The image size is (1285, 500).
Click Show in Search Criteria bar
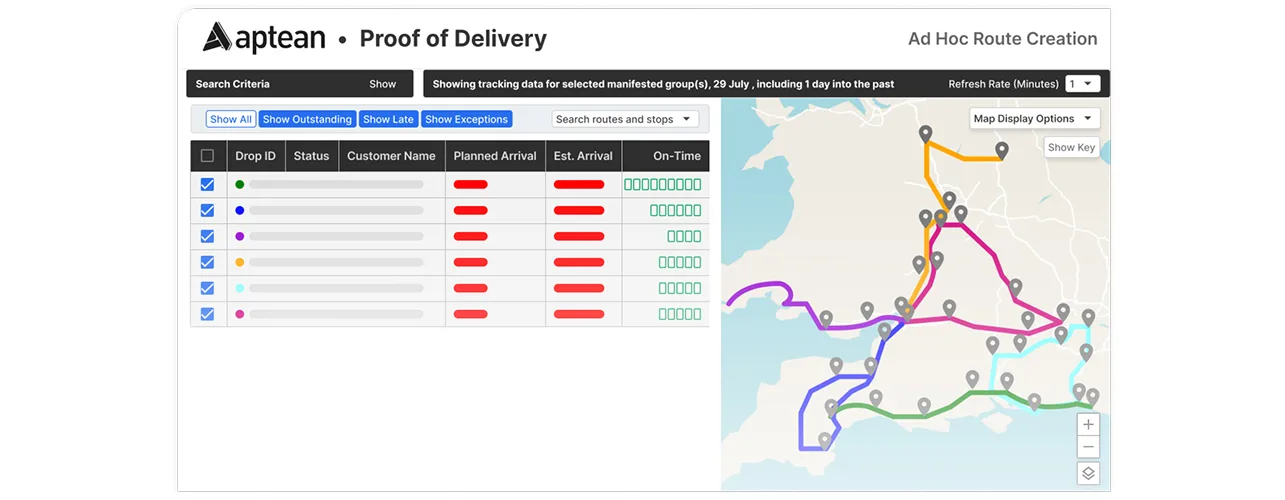[383, 84]
